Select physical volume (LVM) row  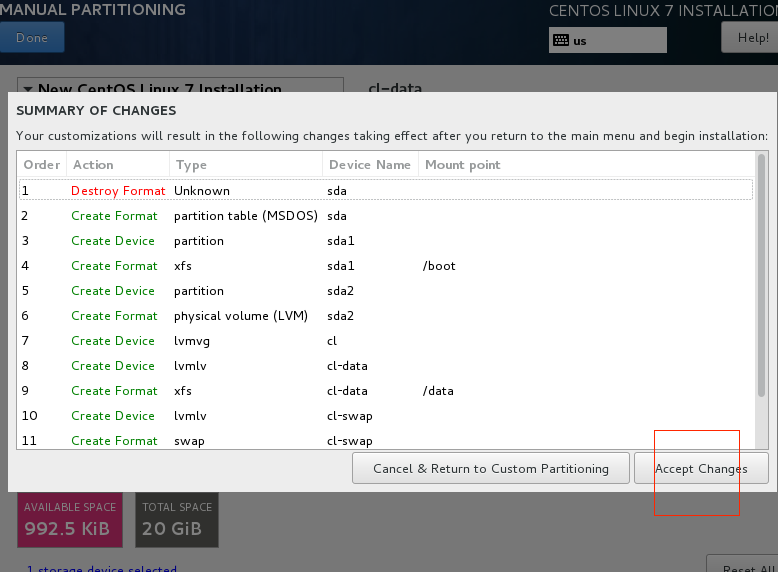point(386,316)
